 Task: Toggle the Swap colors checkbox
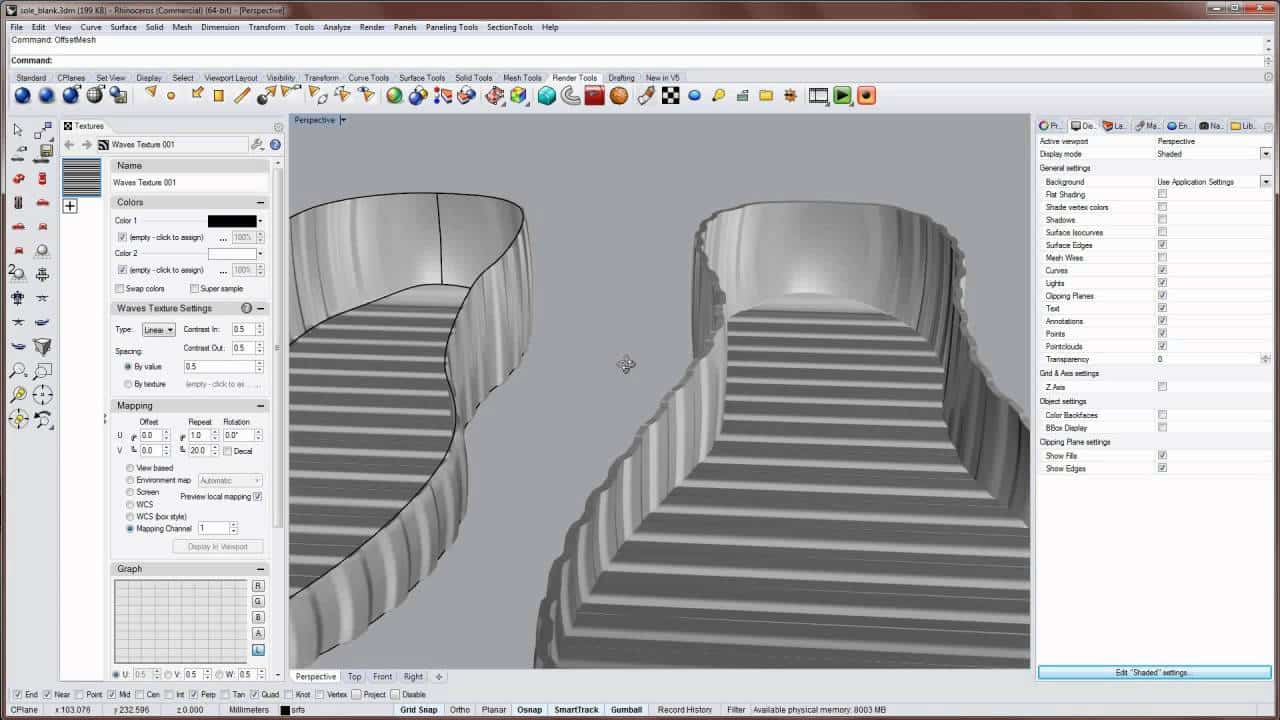[x=120, y=288]
